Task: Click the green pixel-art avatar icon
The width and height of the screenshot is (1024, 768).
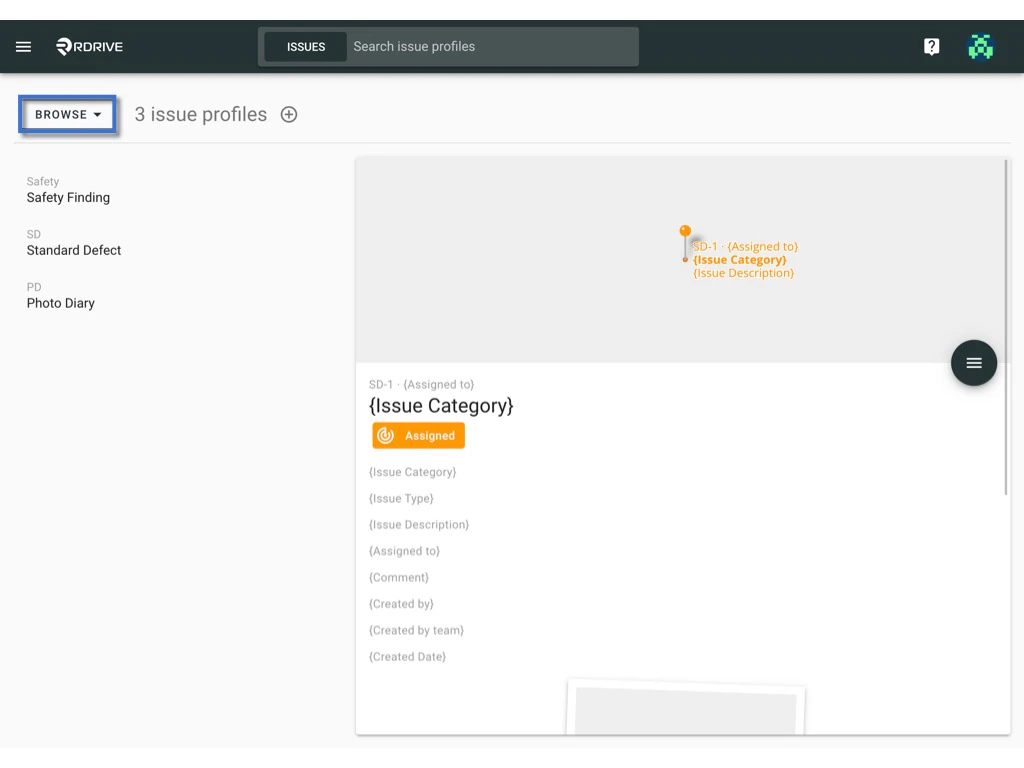Action: 980,46
